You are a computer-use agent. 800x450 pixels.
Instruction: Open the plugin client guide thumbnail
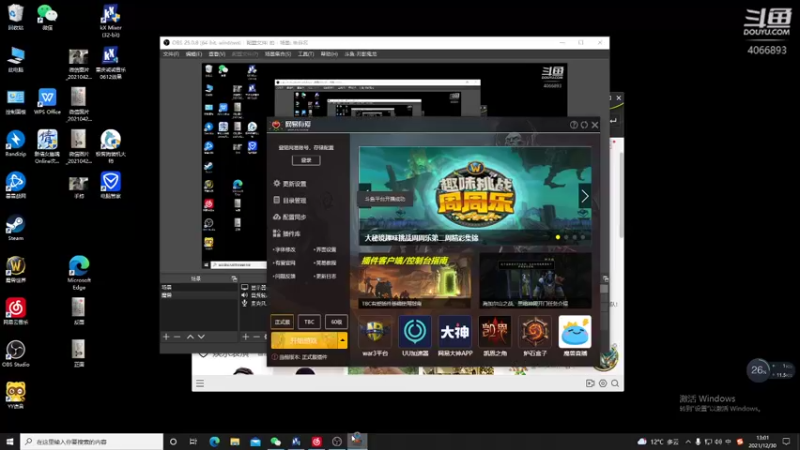pos(414,281)
